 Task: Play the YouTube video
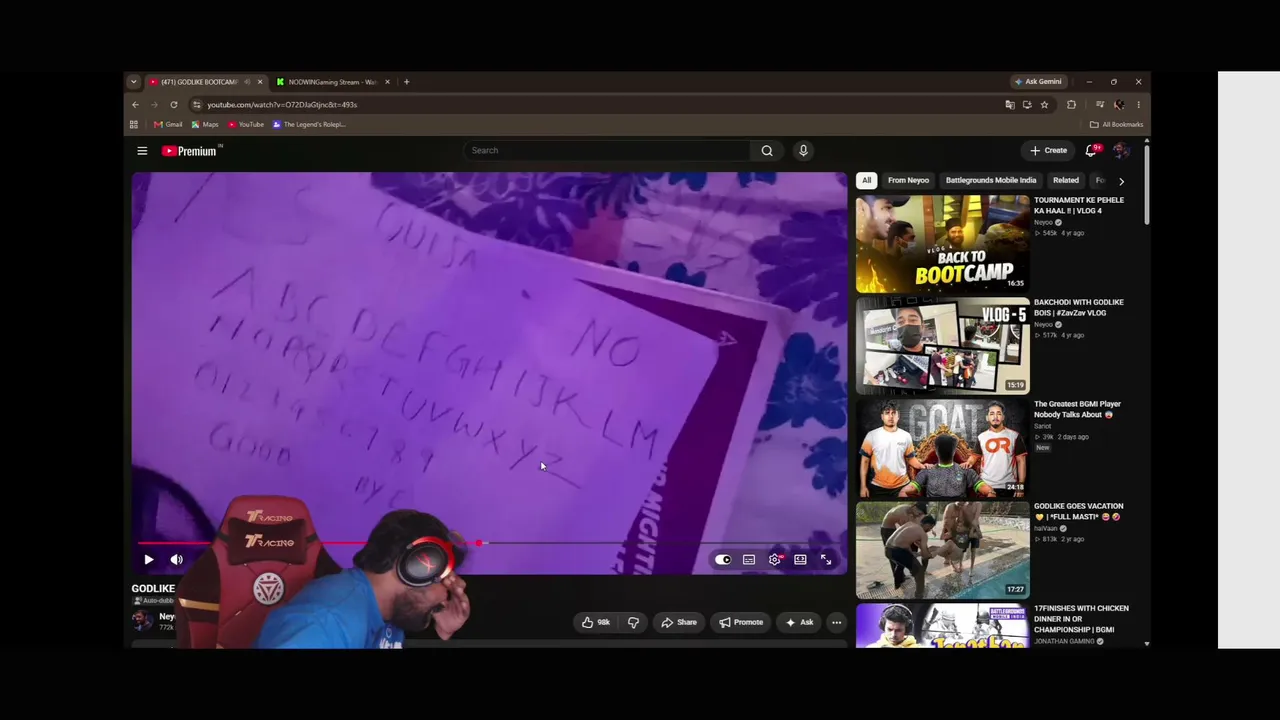(x=148, y=560)
